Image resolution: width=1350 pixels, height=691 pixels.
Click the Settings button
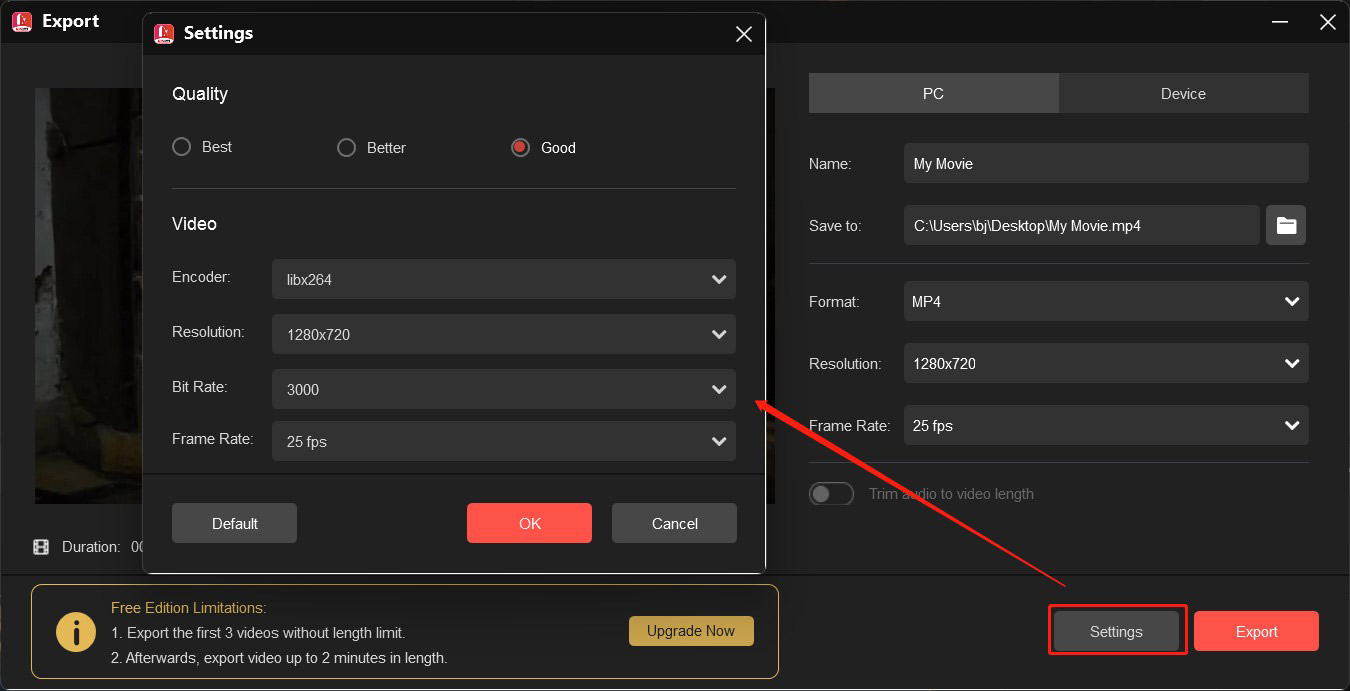tap(1116, 631)
